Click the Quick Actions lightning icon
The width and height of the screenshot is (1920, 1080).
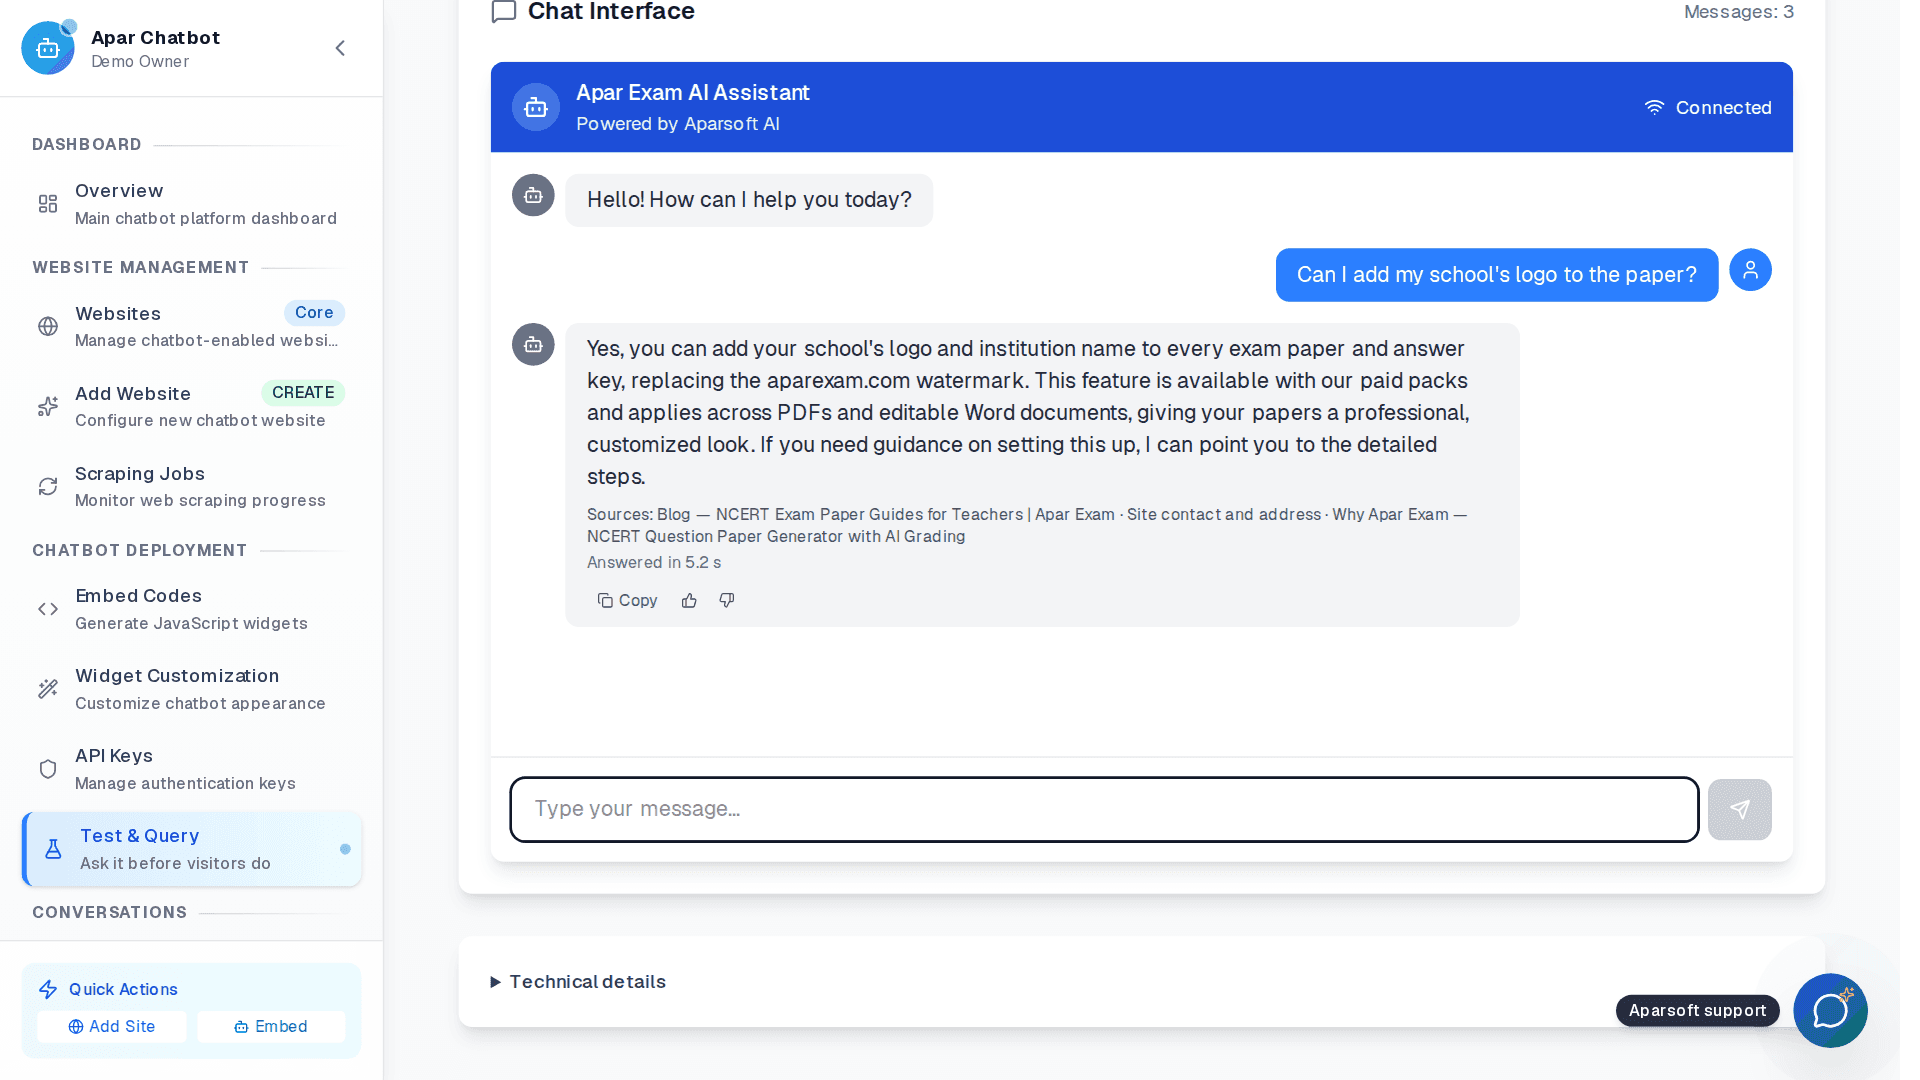click(x=48, y=989)
